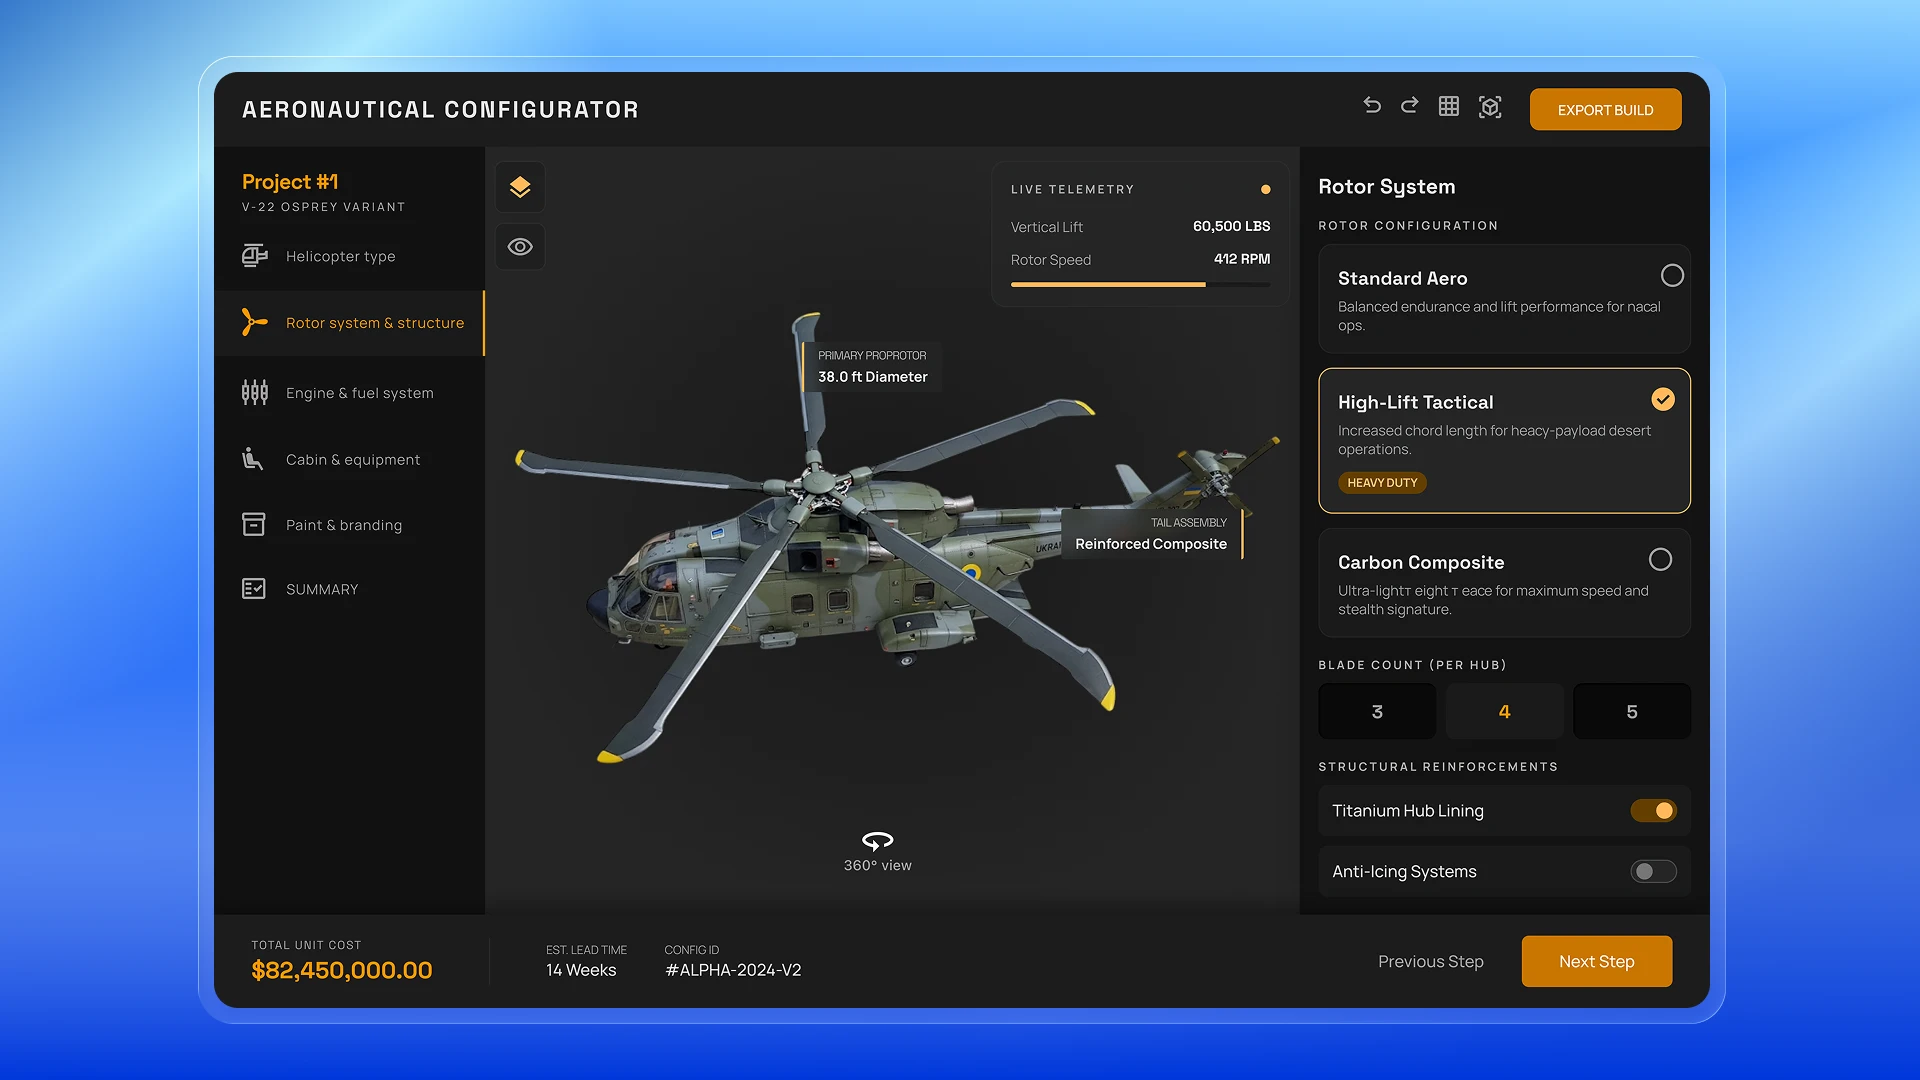Activate the 3D scan cube icon

tap(1489, 106)
